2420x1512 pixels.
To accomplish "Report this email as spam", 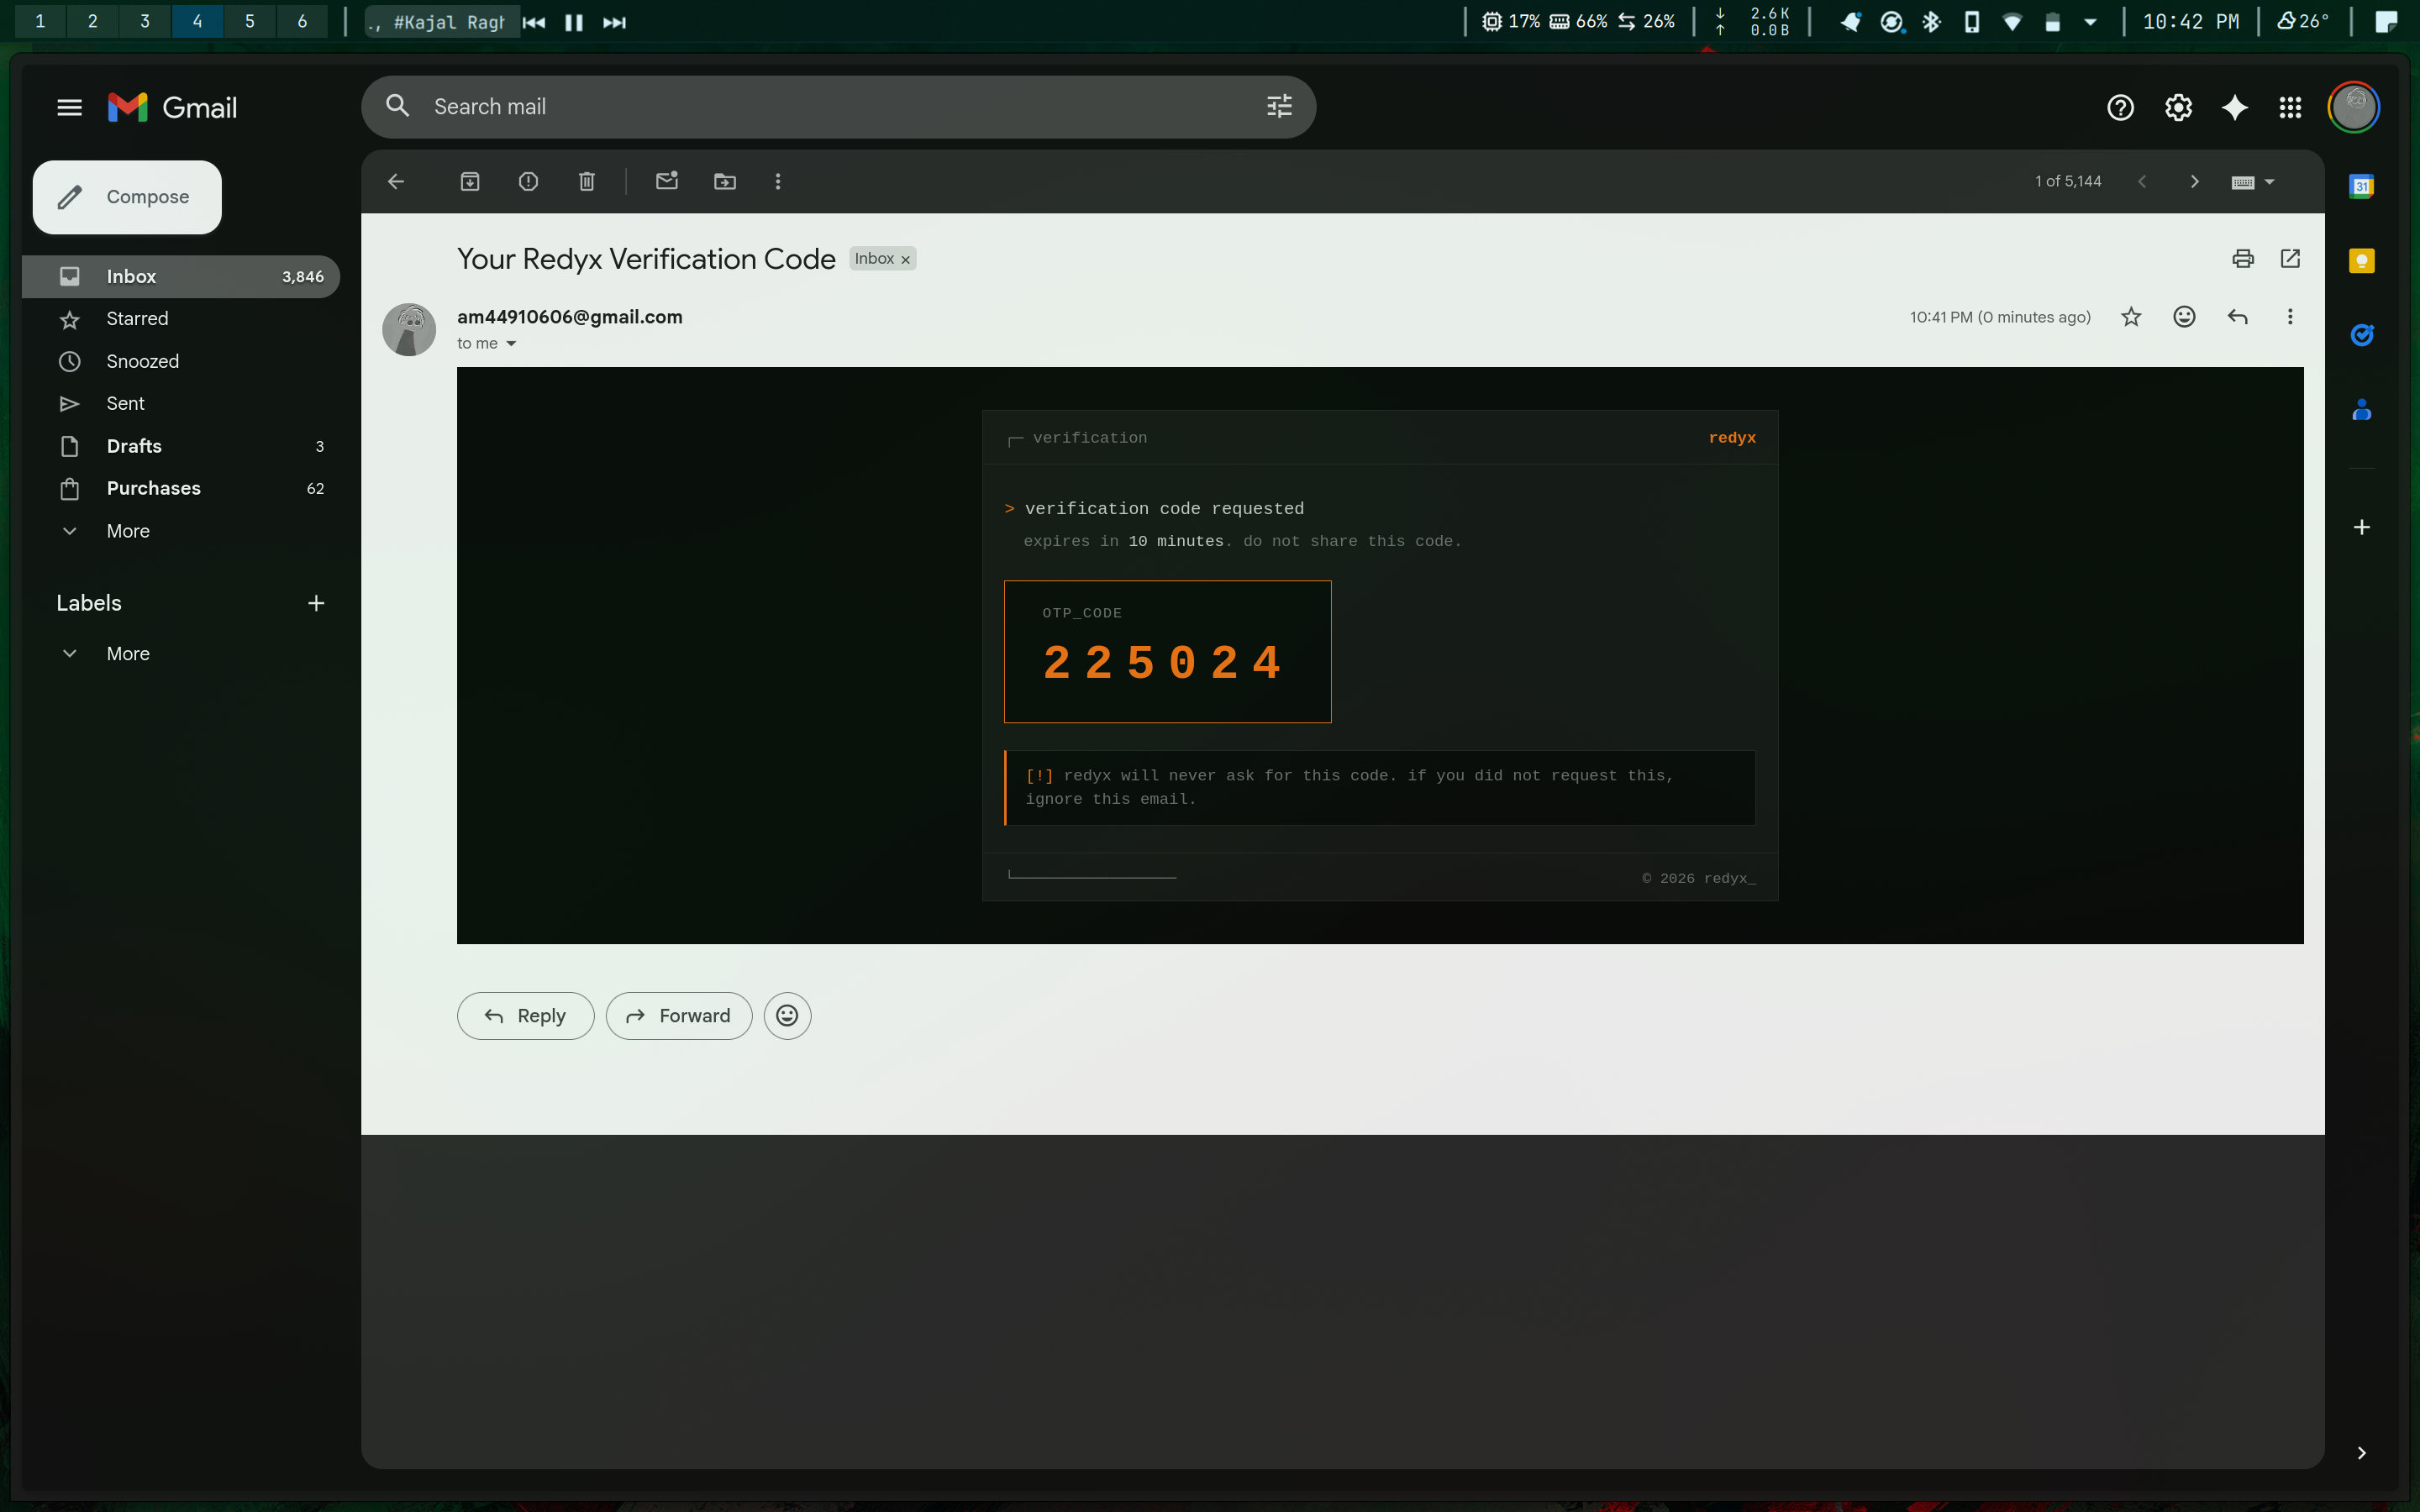I will click(x=528, y=181).
